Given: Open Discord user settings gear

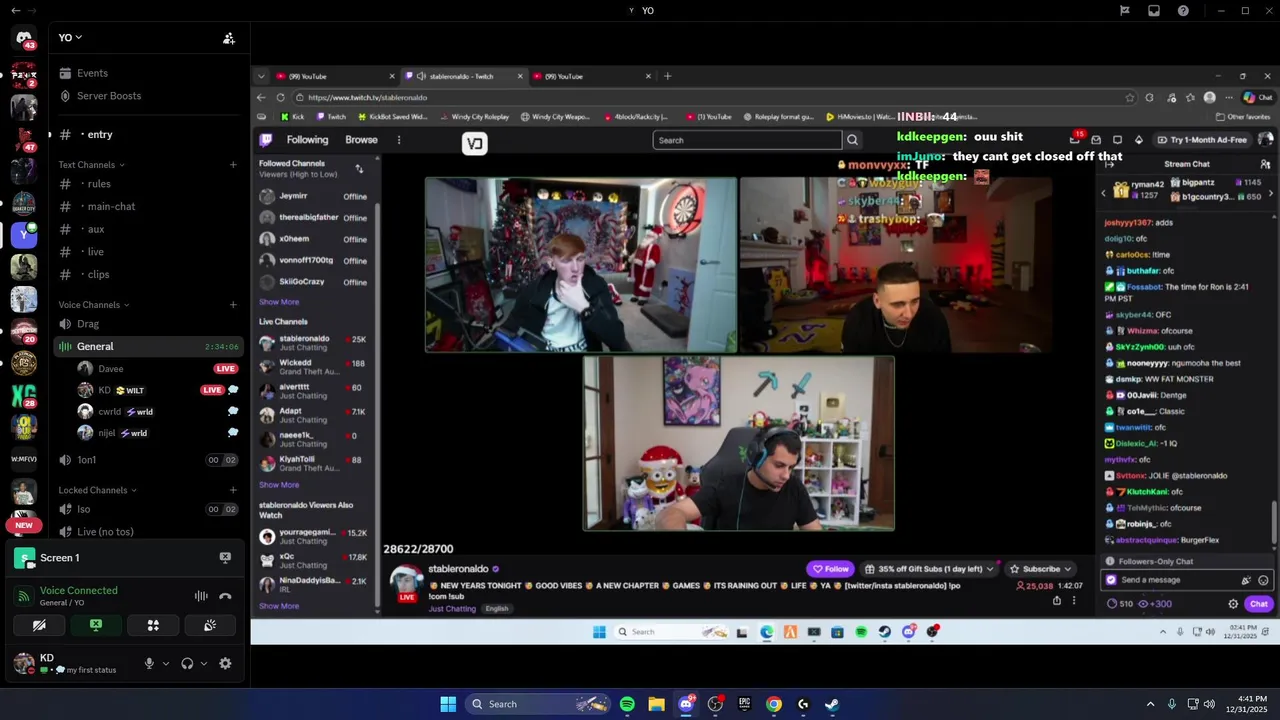Looking at the screenshot, I should (225, 663).
